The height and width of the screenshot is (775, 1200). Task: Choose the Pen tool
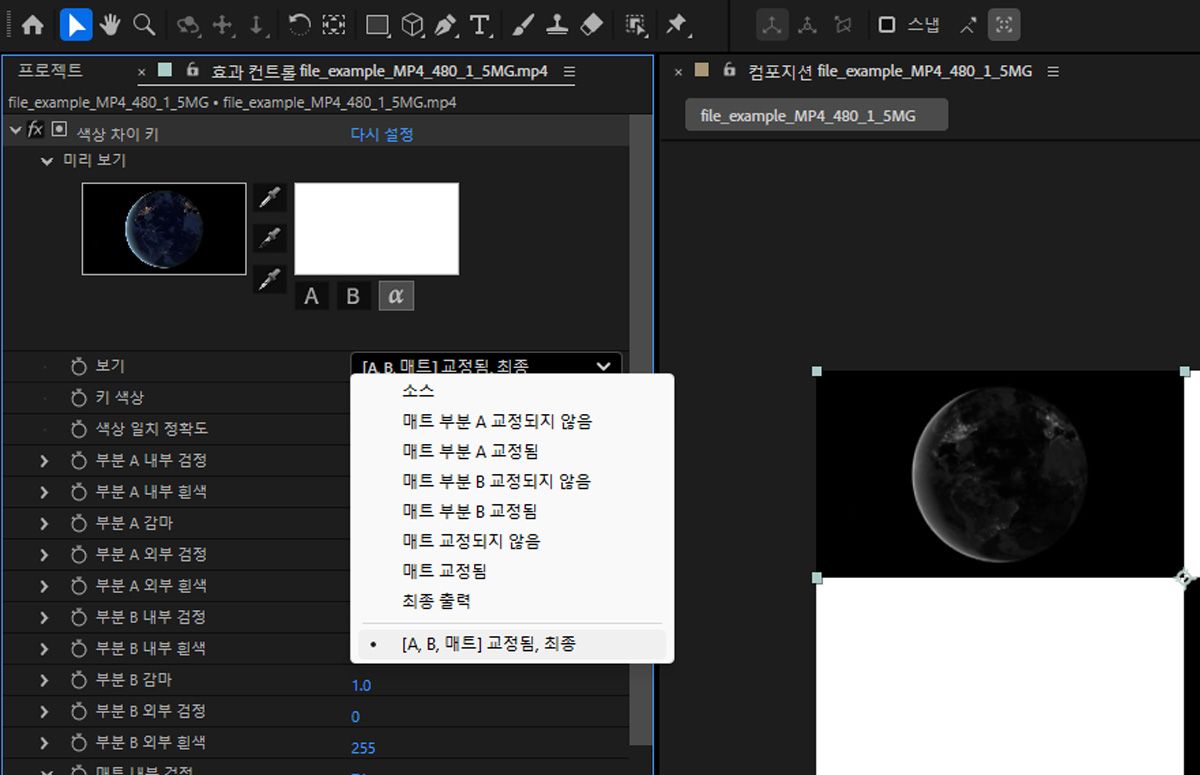point(447,25)
